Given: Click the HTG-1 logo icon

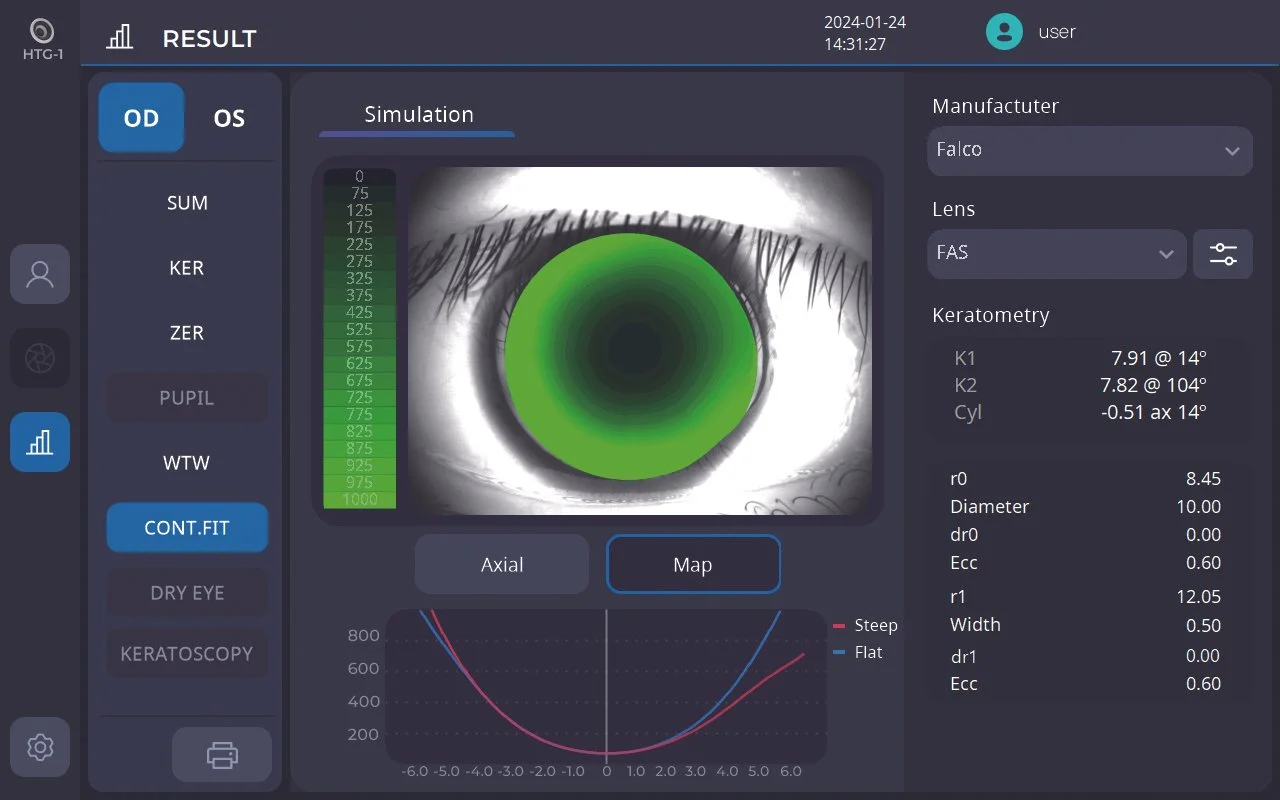Looking at the screenshot, I should click(x=42, y=40).
